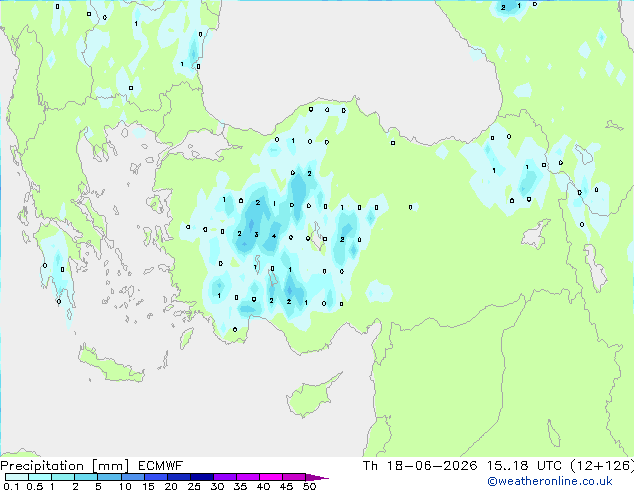Click the legend label '50'
The width and height of the screenshot is (634, 490).
pyautogui.click(x=309, y=486)
